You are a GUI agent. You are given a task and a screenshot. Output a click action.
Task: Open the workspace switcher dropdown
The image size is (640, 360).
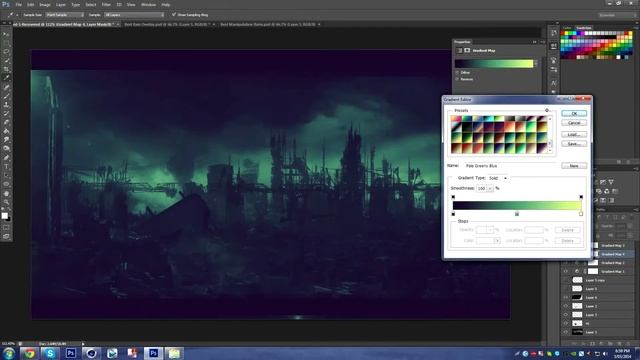617,15
